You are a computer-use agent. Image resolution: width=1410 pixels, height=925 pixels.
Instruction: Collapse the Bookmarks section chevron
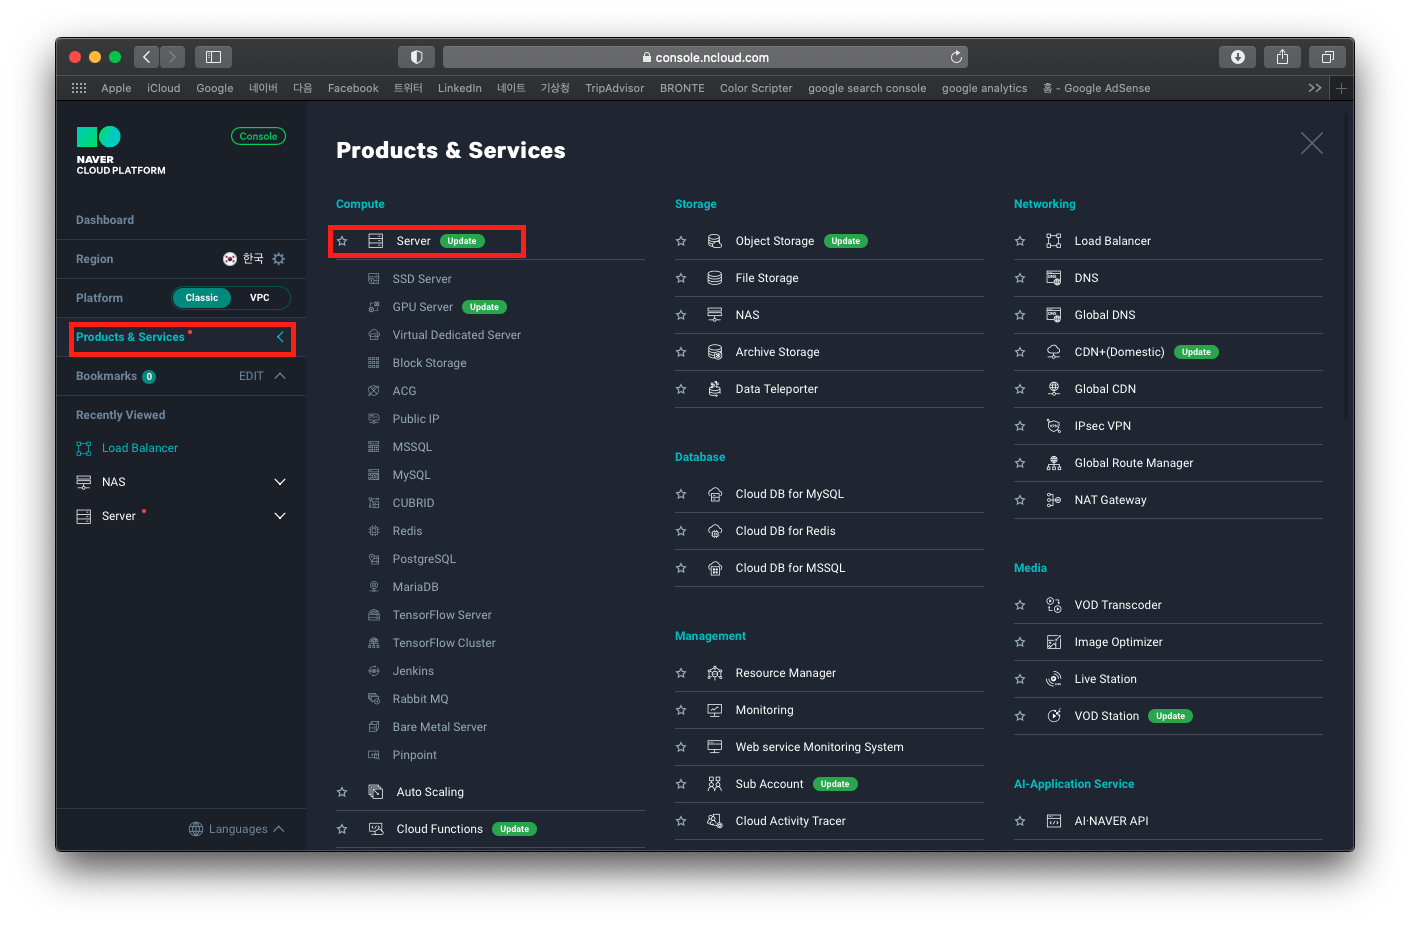point(280,376)
